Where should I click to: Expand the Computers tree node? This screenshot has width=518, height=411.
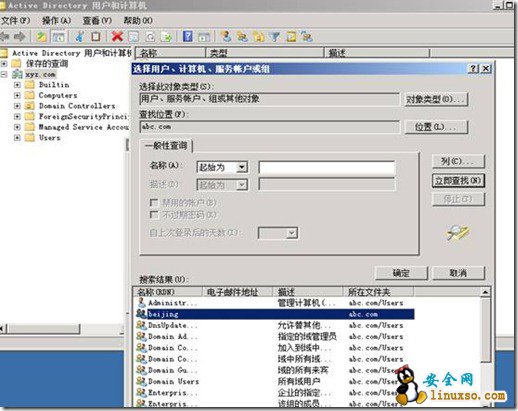point(17,95)
